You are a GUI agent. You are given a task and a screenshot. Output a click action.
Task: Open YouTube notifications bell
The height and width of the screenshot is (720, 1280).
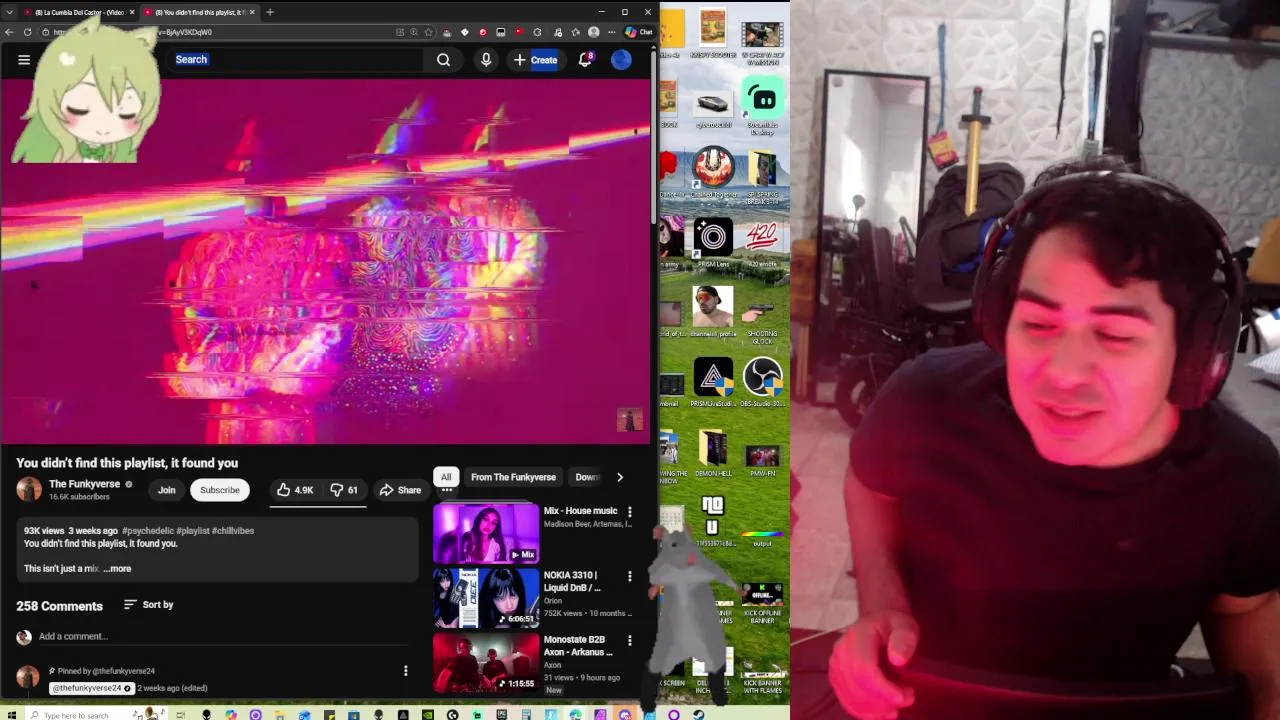(585, 60)
